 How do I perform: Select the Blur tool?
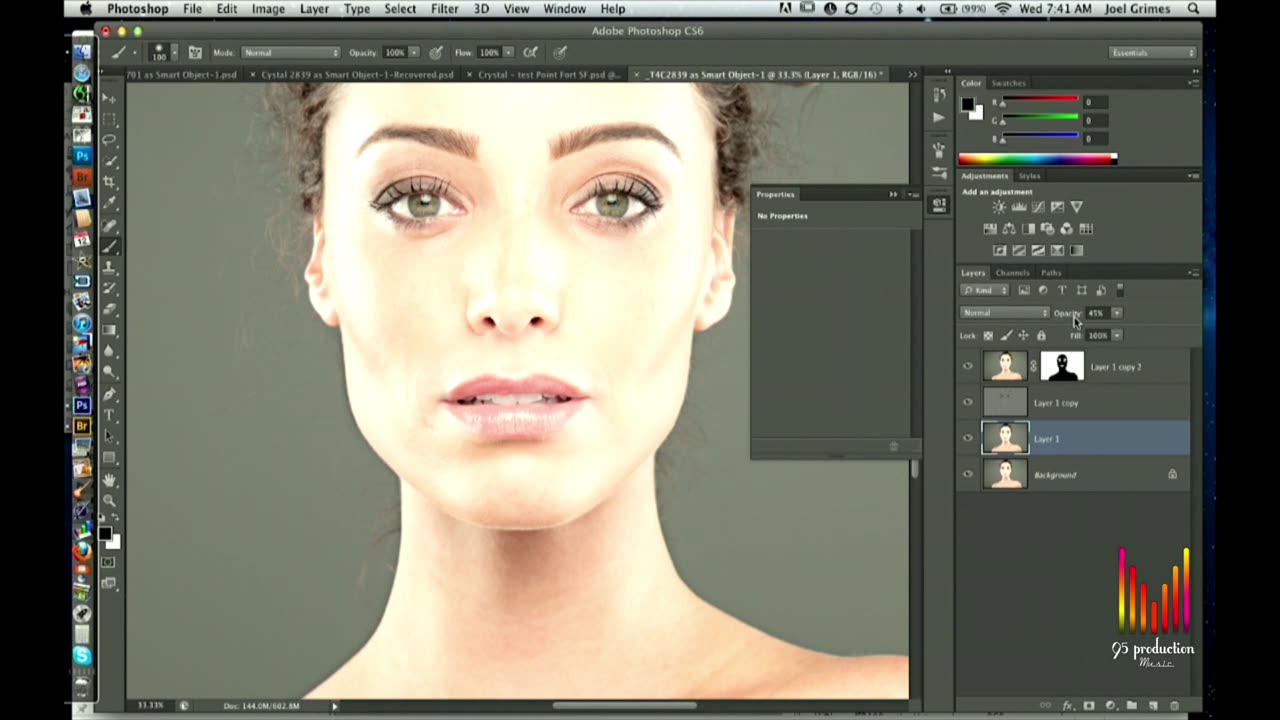110,351
